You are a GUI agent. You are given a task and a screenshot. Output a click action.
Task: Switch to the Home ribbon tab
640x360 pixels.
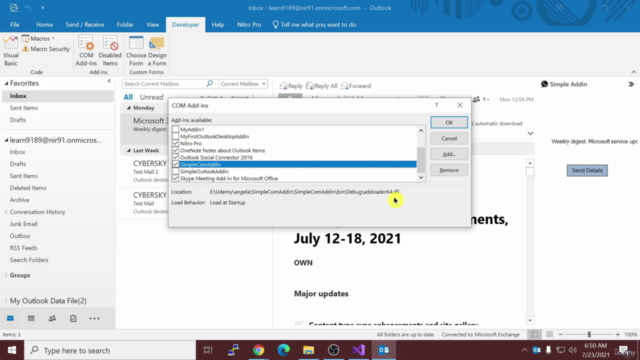point(44,24)
